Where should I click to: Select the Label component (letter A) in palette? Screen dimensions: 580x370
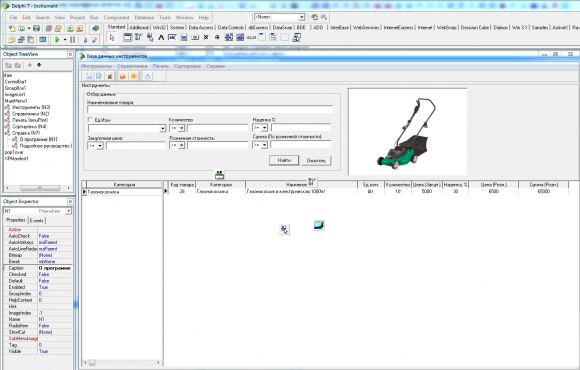(x=161, y=37)
